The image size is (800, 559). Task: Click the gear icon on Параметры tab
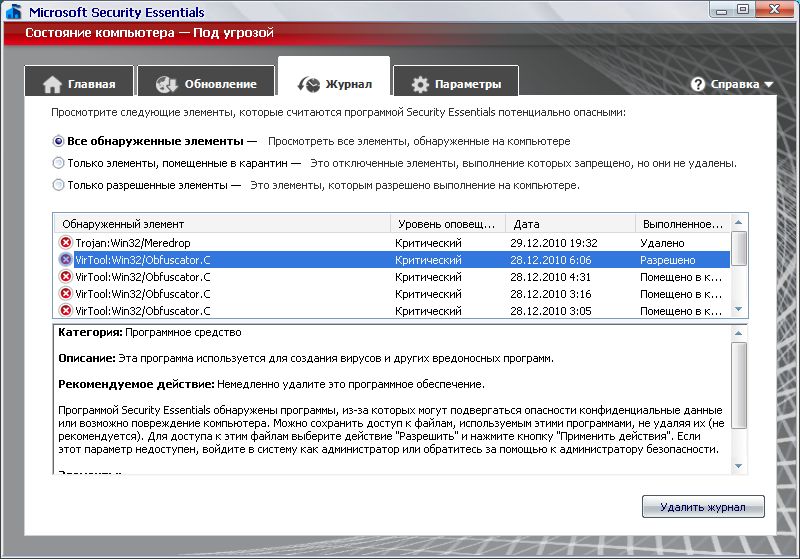pos(421,84)
